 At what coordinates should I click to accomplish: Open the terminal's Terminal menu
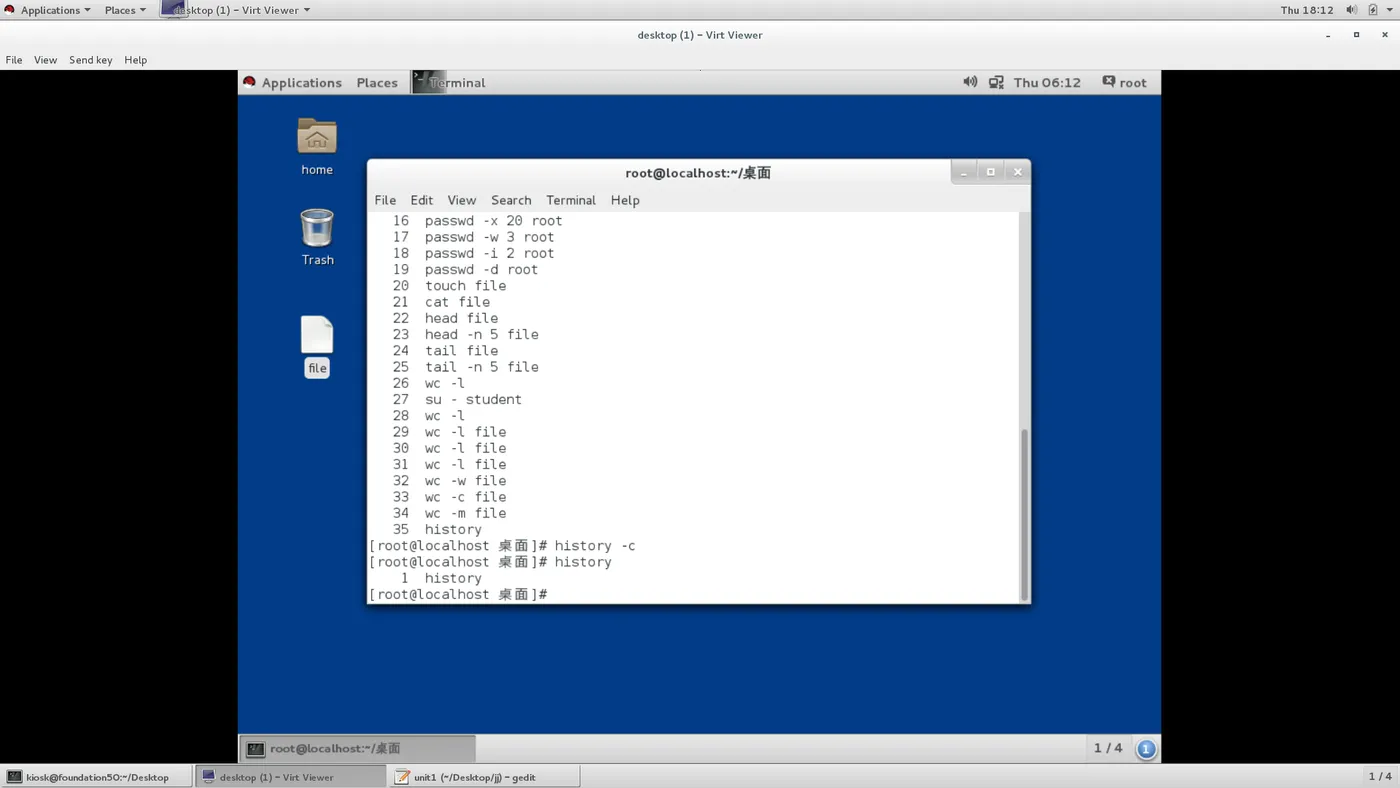pyautogui.click(x=571, y=200)
